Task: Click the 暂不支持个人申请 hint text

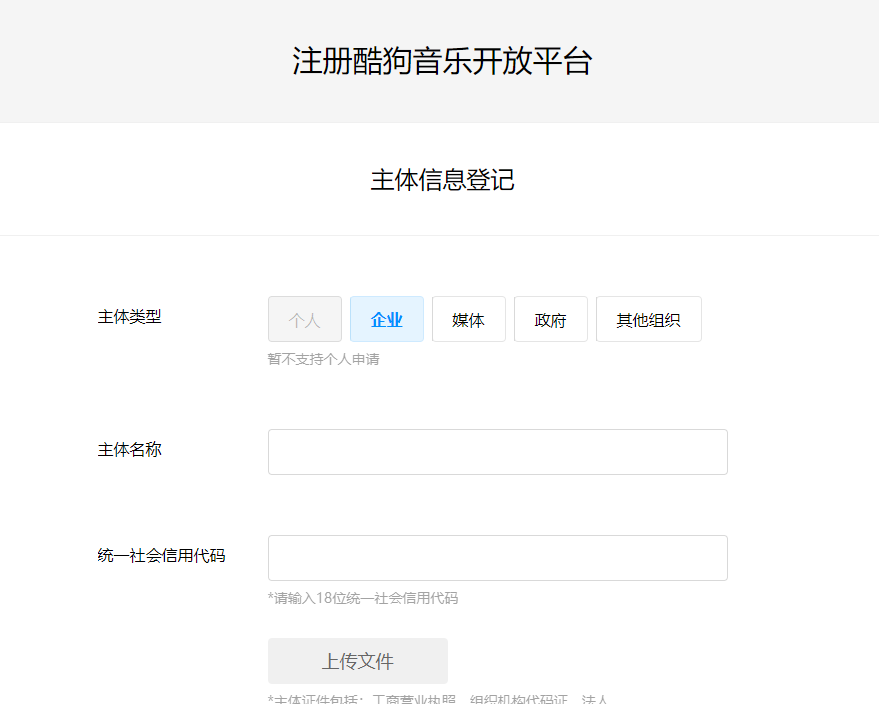Action: click(323, 359)
